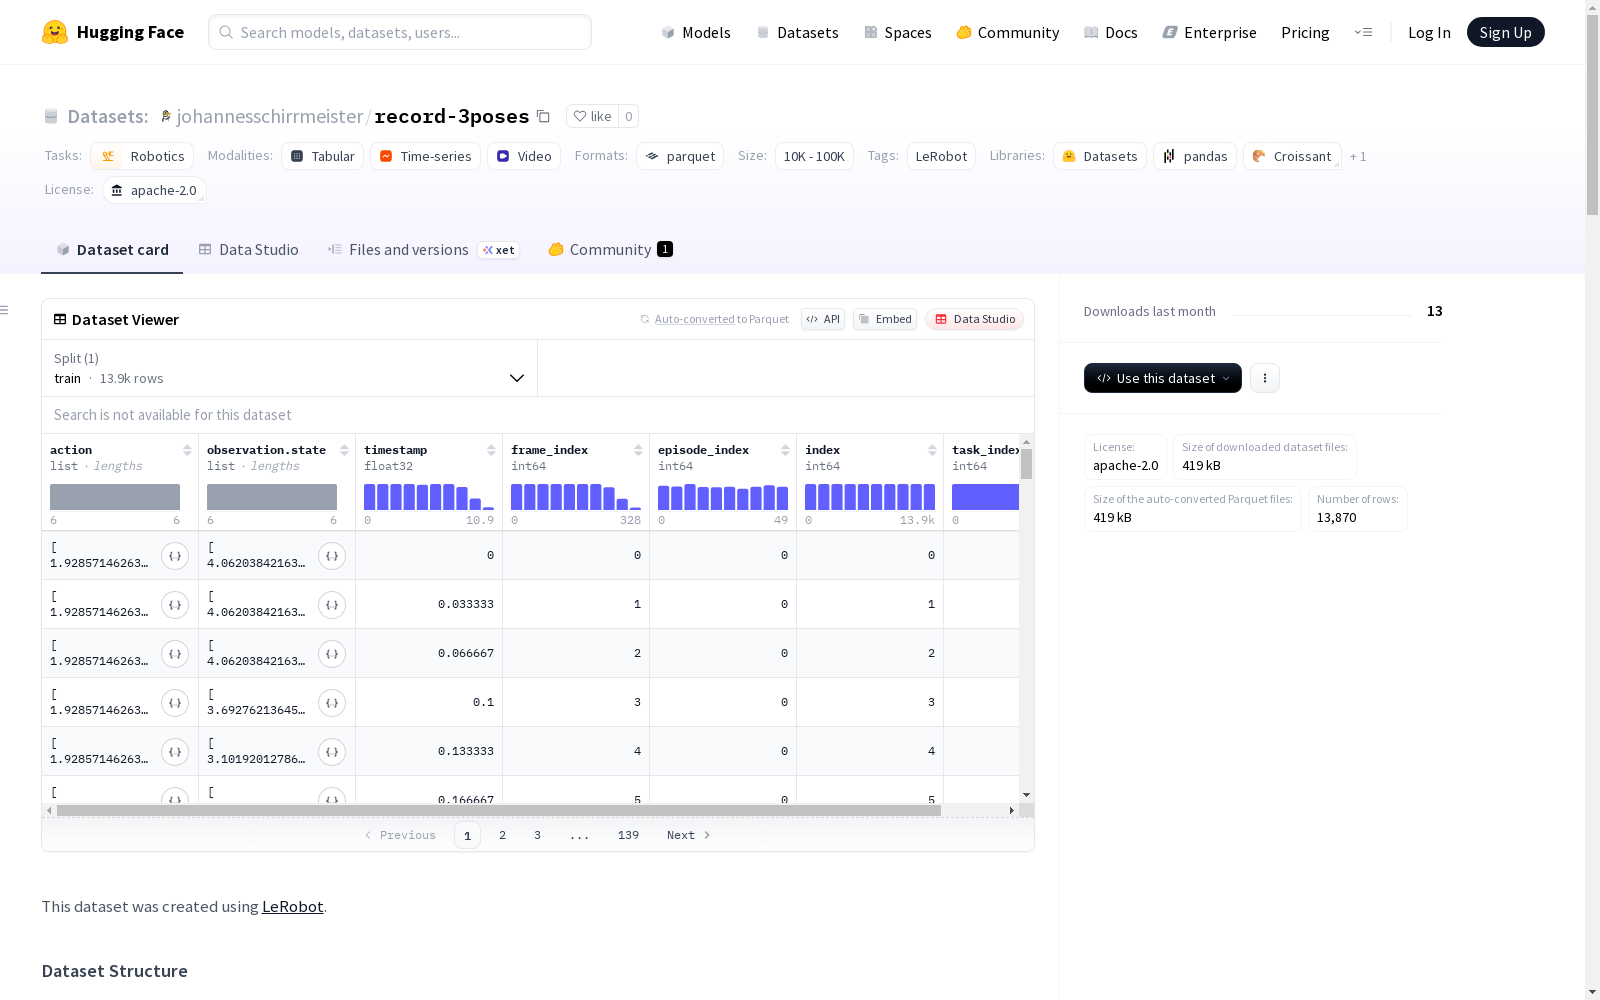Screen dimensions: 1600x1000
Task: Open the navigation more-options menu icon
Action: tap(1363, 32)
